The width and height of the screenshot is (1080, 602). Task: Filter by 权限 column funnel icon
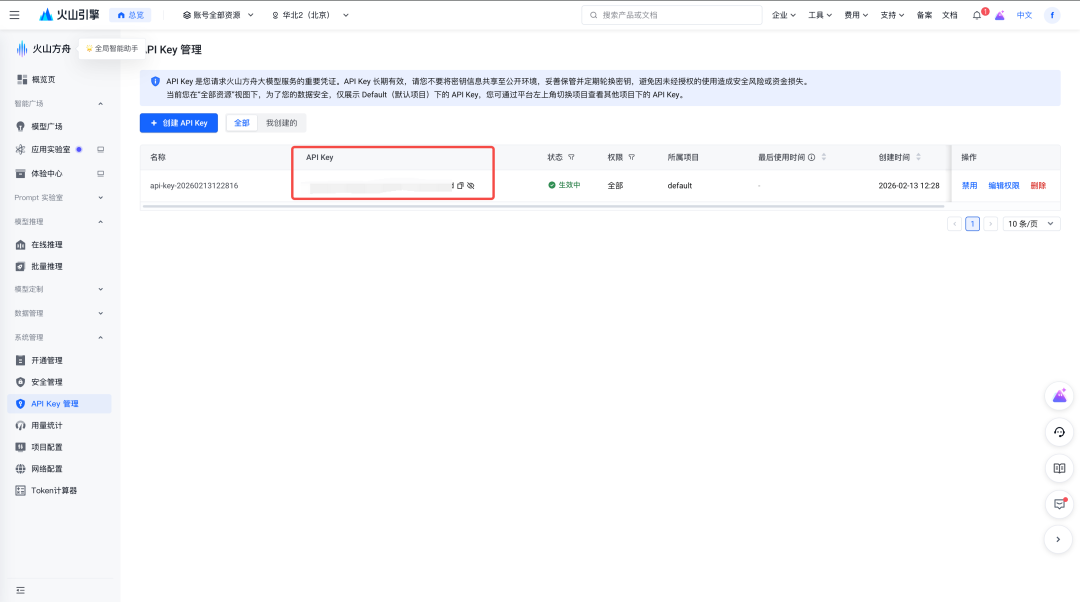pos(632,157)
